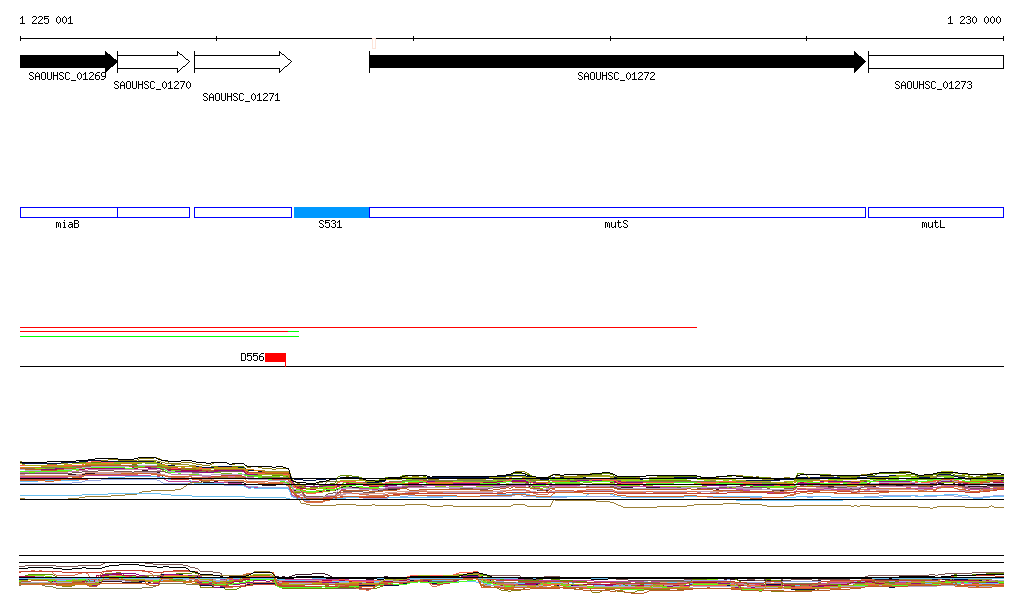Click the blue outlined segment left of S531
The width and height of the screenshot is (1024, 611).
pos(243,212)
